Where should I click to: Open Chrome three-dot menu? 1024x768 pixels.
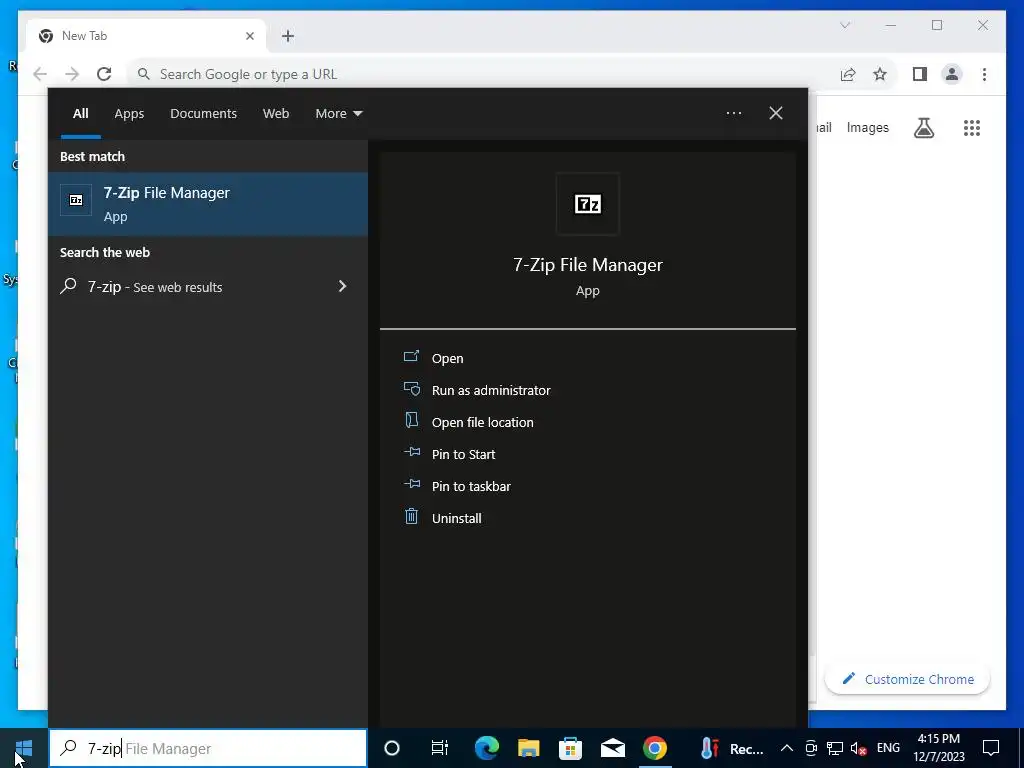[x=984, y=74]
